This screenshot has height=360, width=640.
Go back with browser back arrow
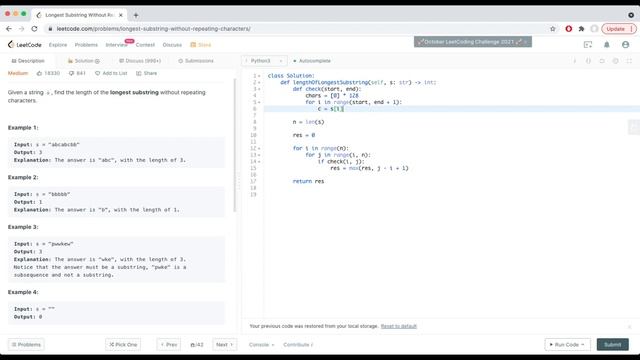[x=9, y=29]
